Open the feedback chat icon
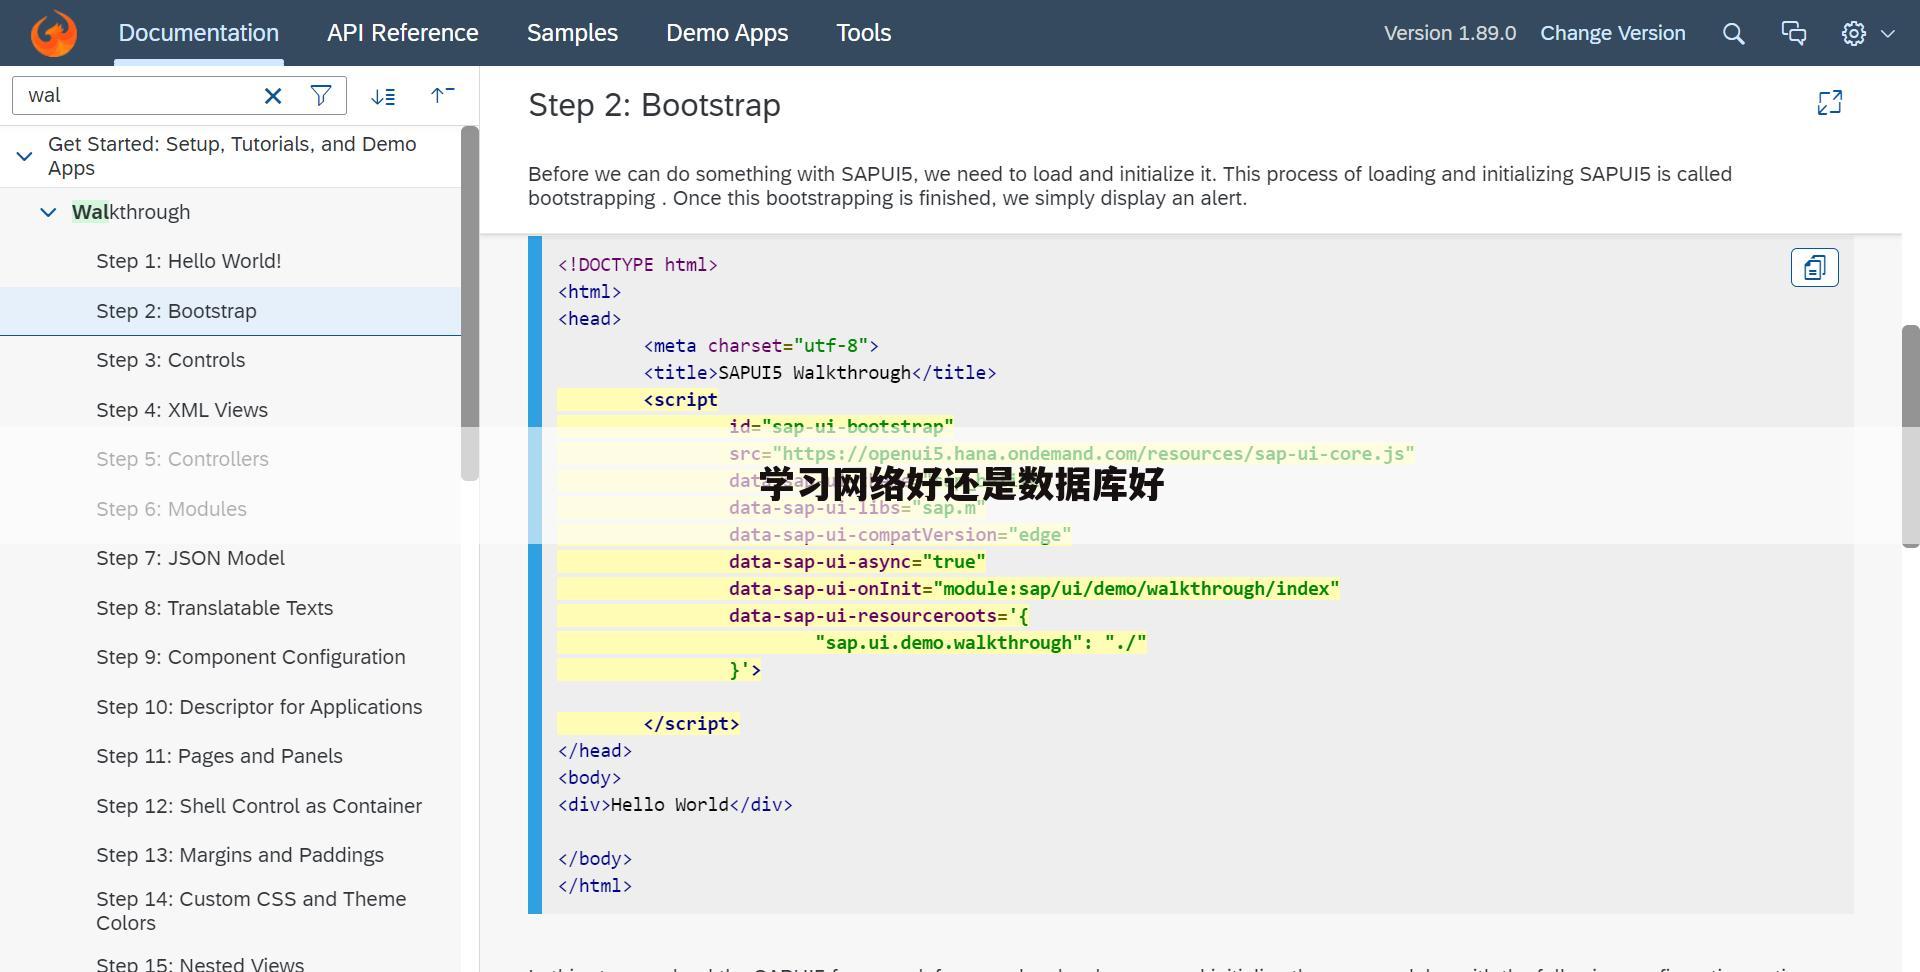The height and width of the screenshot is (972, 1920). click(1794, 33)
